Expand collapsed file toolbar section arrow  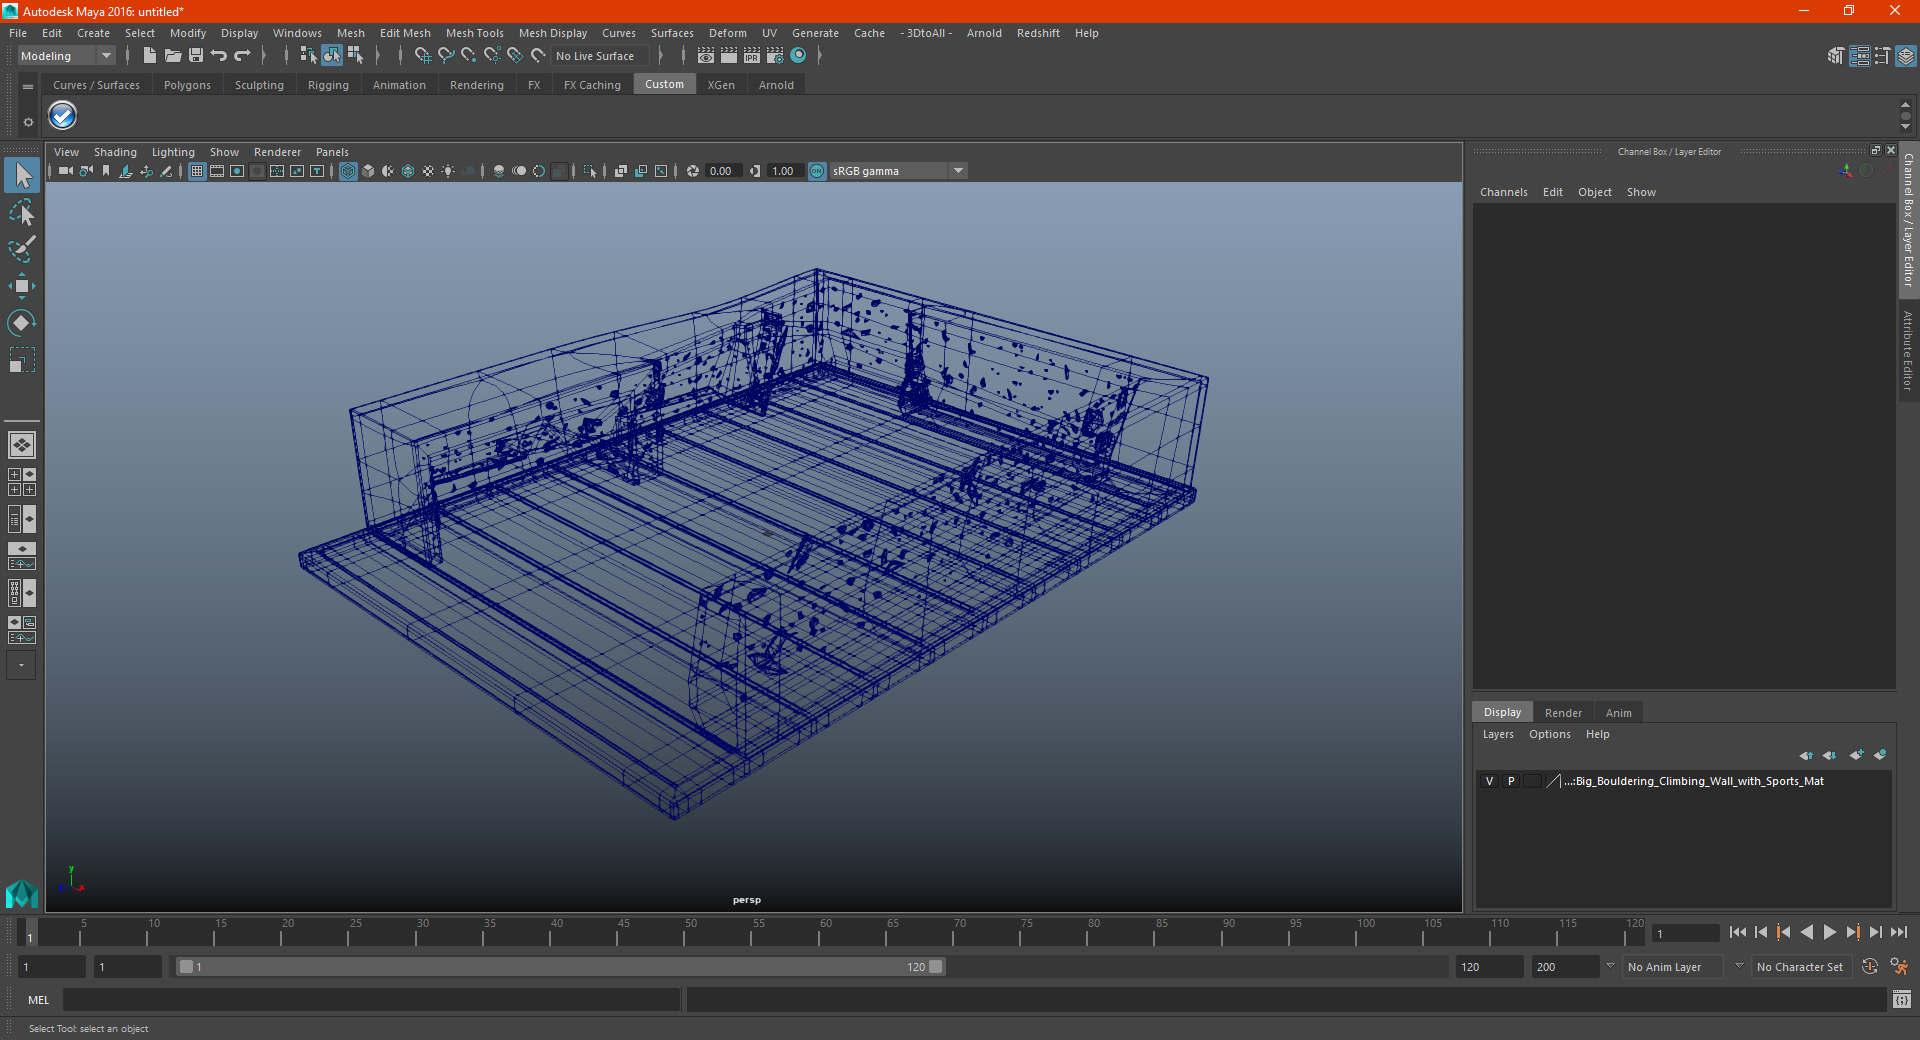click(x=264, y=56)
